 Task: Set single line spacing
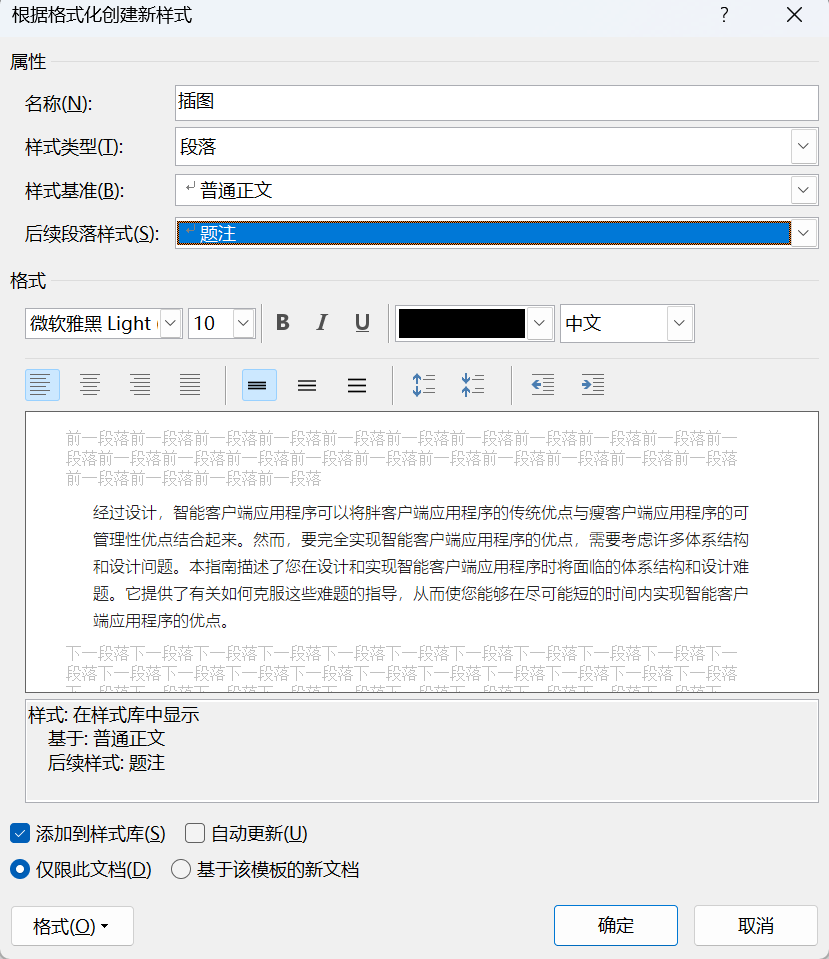259,385
